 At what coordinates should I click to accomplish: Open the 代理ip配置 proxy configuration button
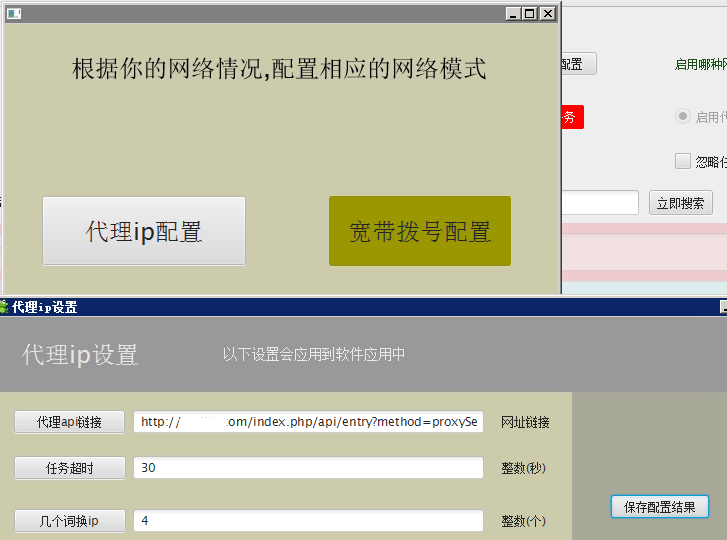(144, 231)
